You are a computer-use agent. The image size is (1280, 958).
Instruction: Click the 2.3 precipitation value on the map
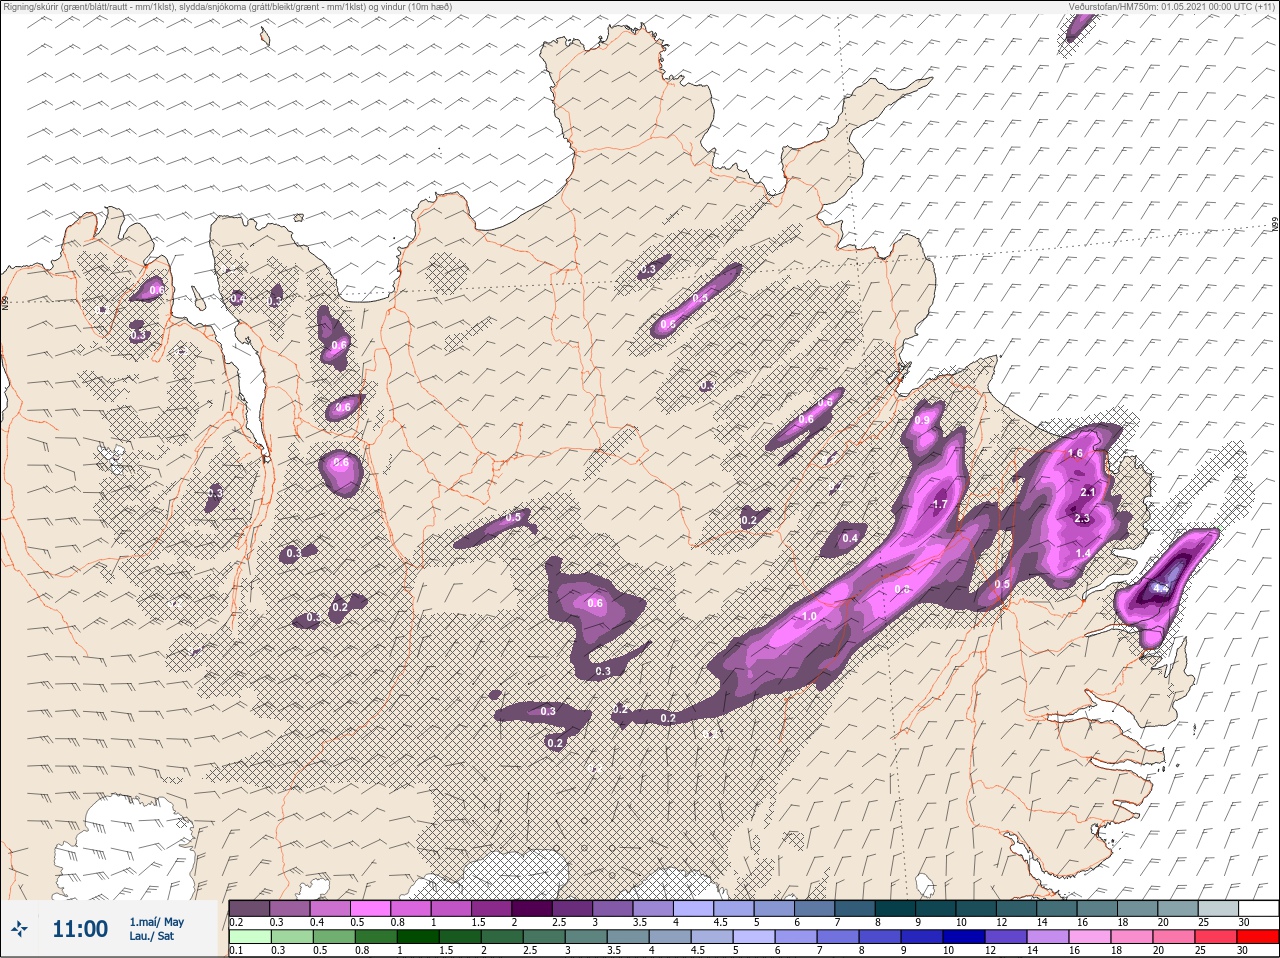[x=1082, y=518]
